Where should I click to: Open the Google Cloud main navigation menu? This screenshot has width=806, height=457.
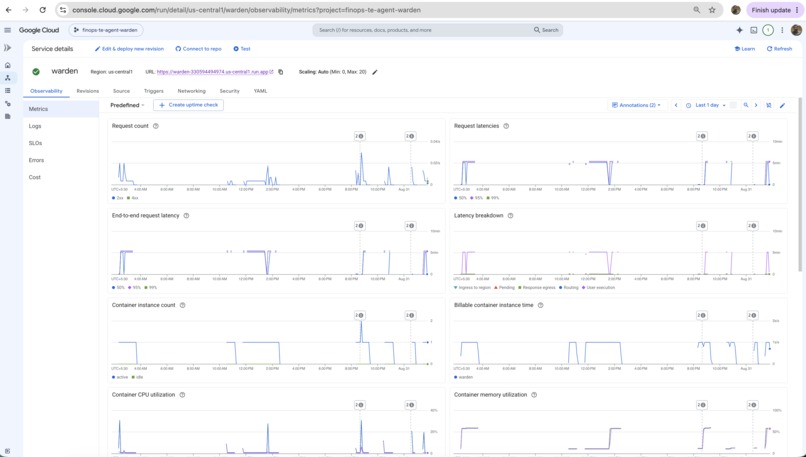point(7,30)
